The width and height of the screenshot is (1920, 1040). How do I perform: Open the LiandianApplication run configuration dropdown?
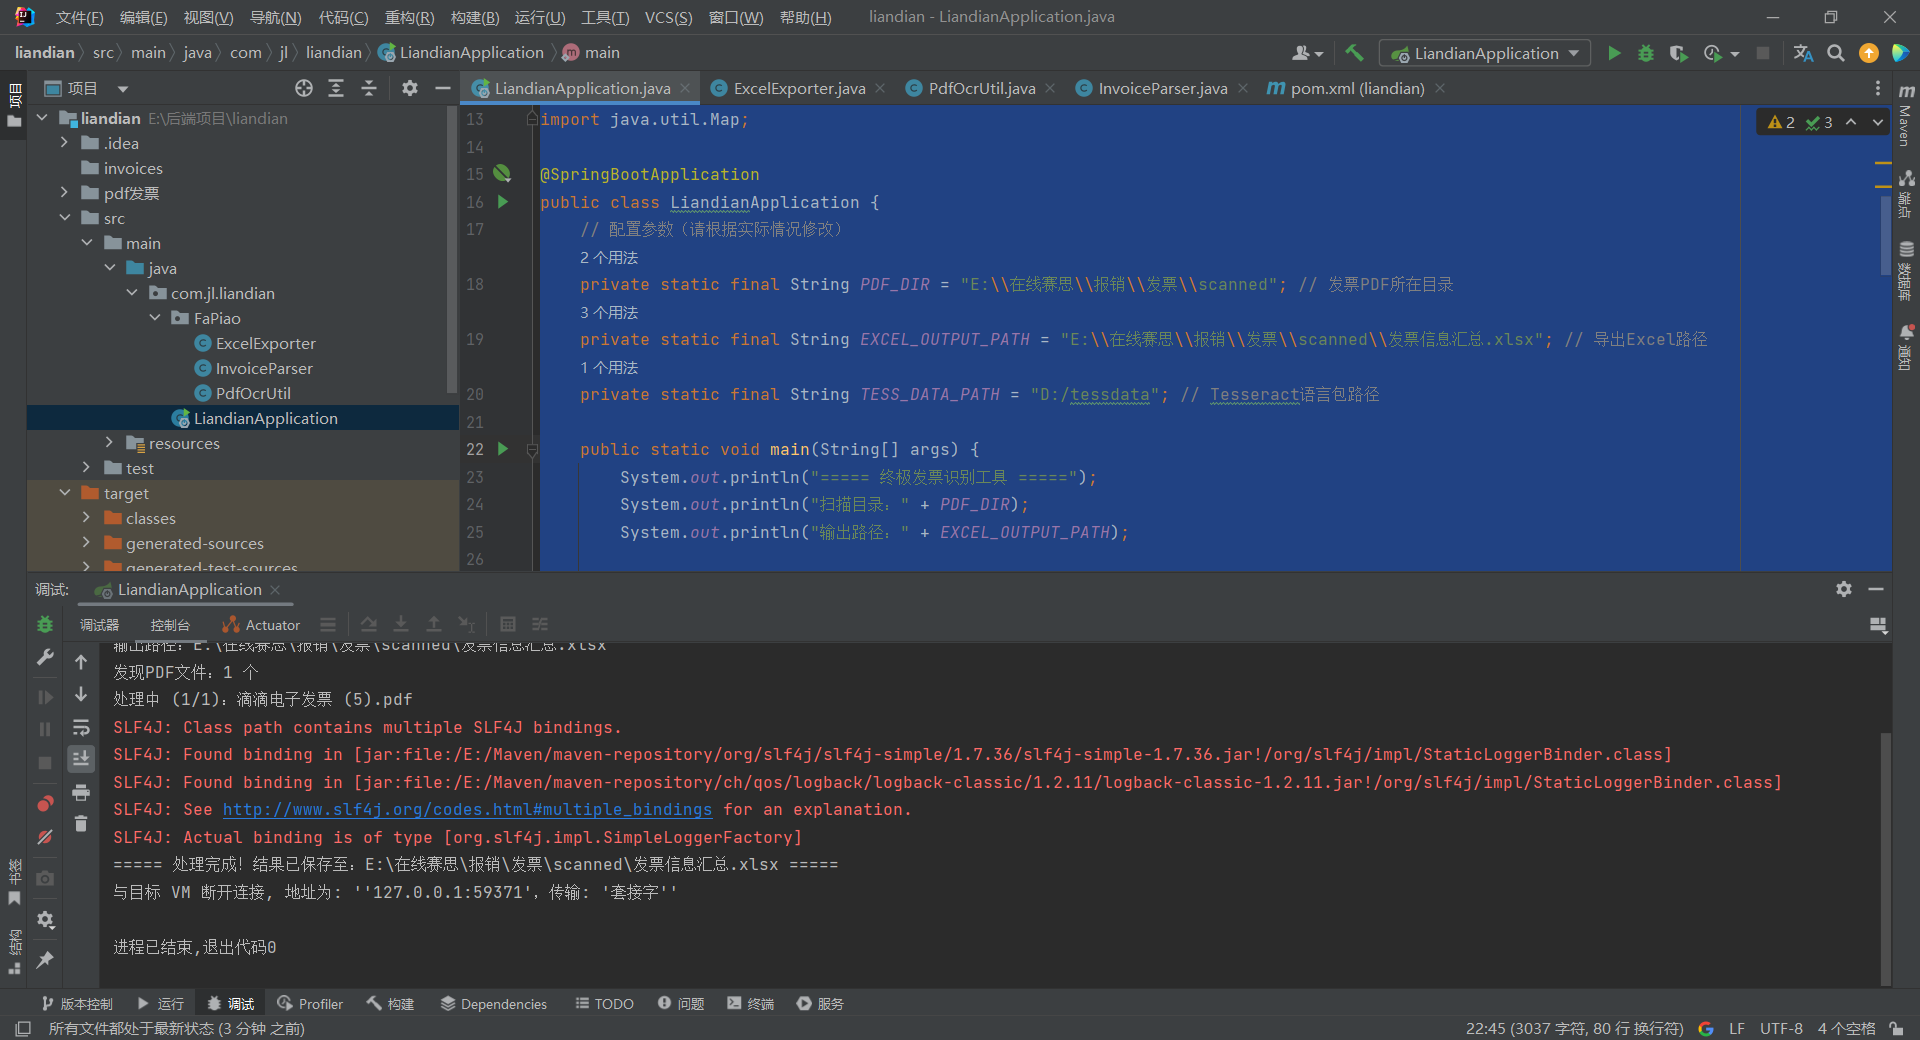[1484, 53]
